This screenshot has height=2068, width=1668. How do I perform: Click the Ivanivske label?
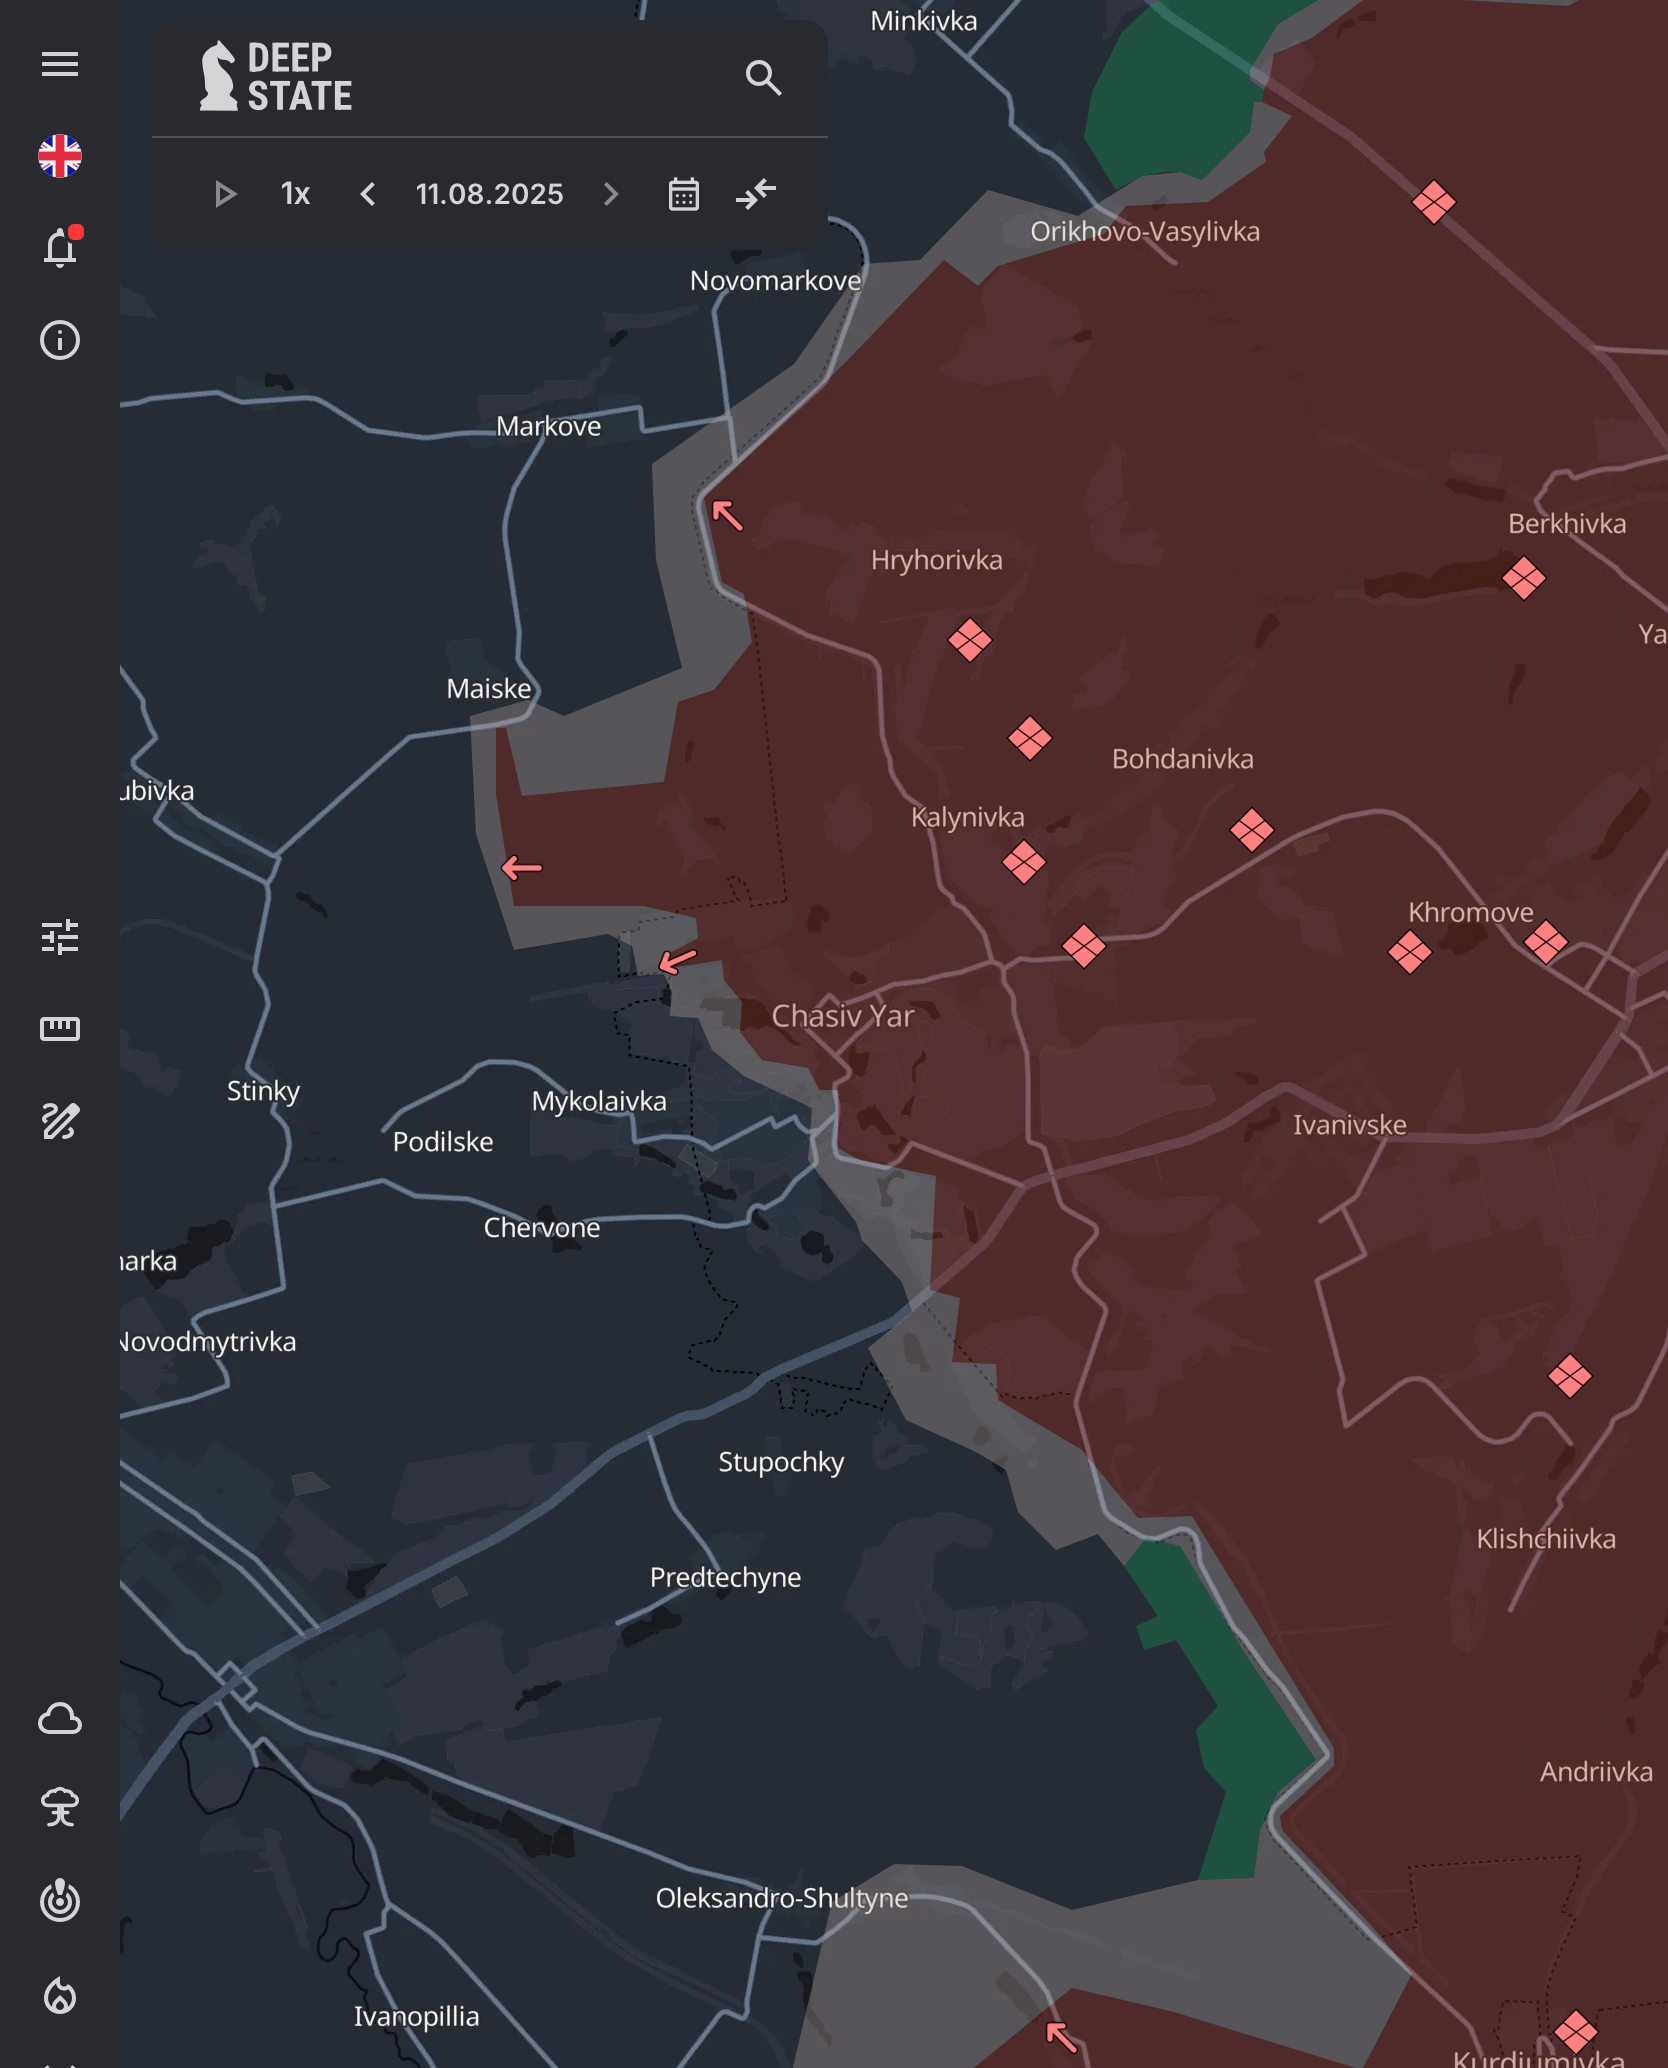[x=1350, y=1125]
